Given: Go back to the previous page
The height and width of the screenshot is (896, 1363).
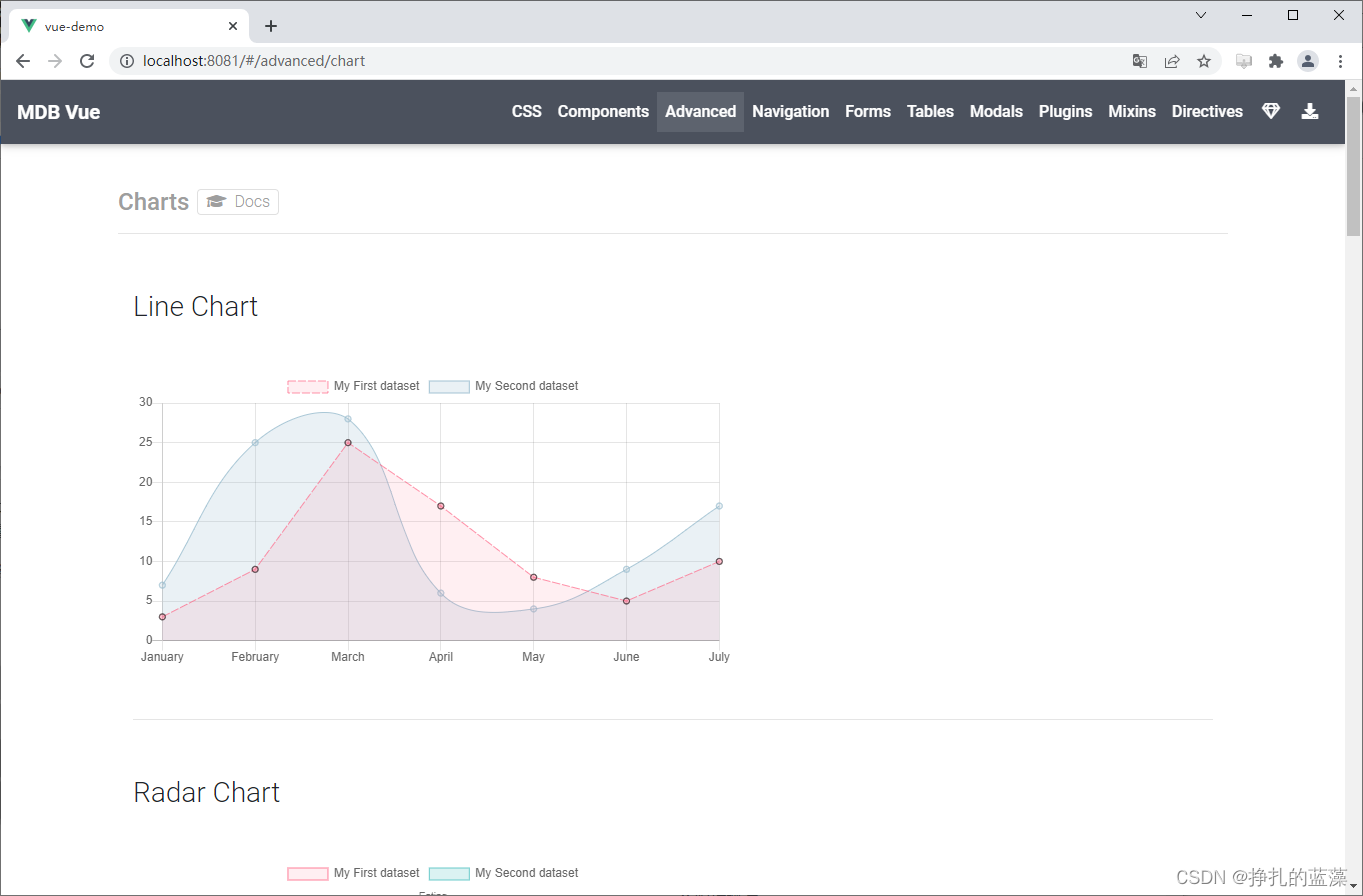Looking at the screenshot, I should click(x=23, y=61).
